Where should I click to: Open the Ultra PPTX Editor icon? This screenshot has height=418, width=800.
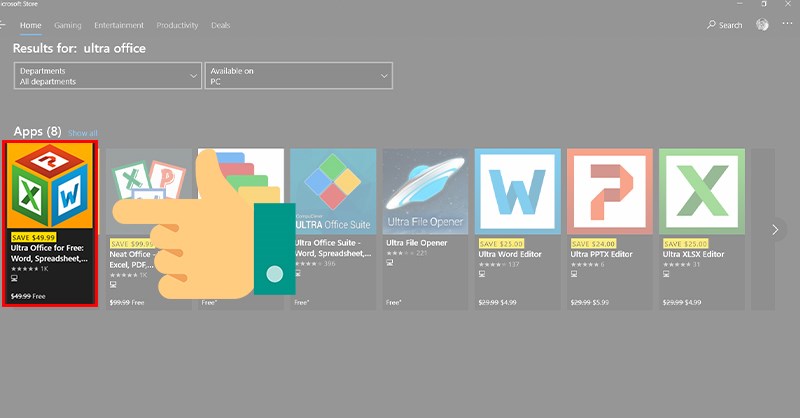point(609,190)
